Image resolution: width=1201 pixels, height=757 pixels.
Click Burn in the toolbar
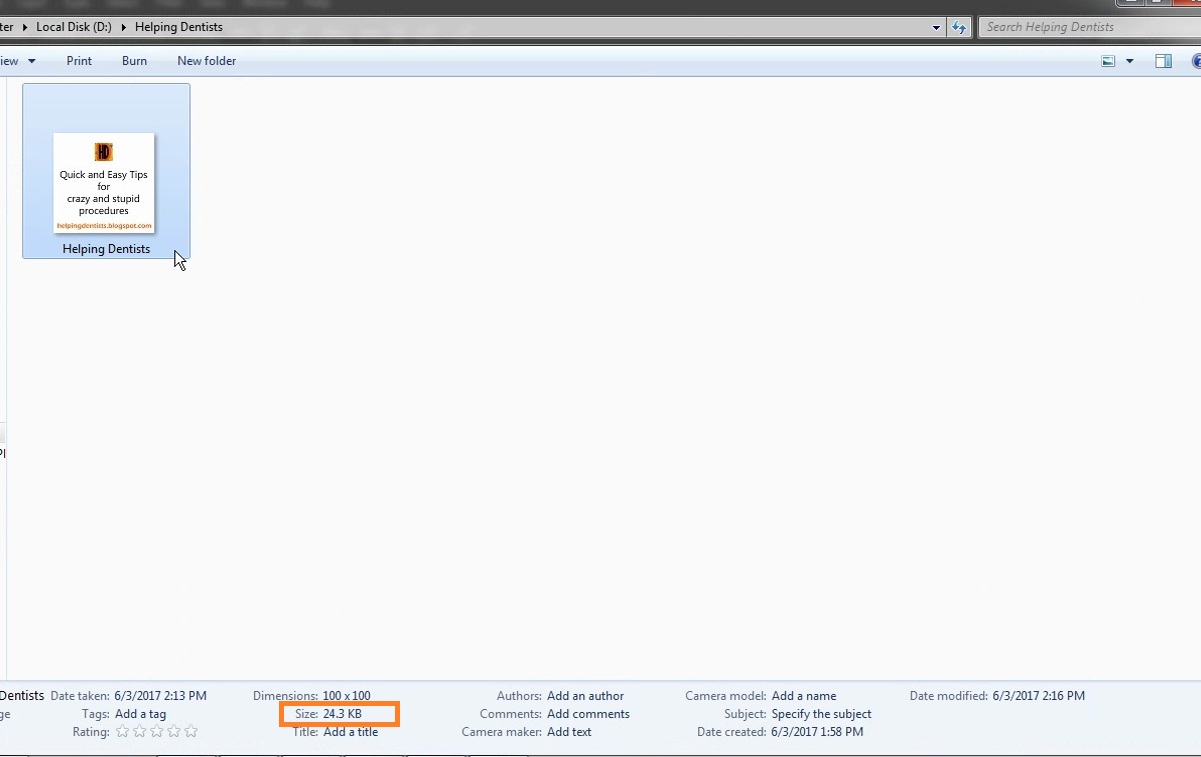[134, 60]
